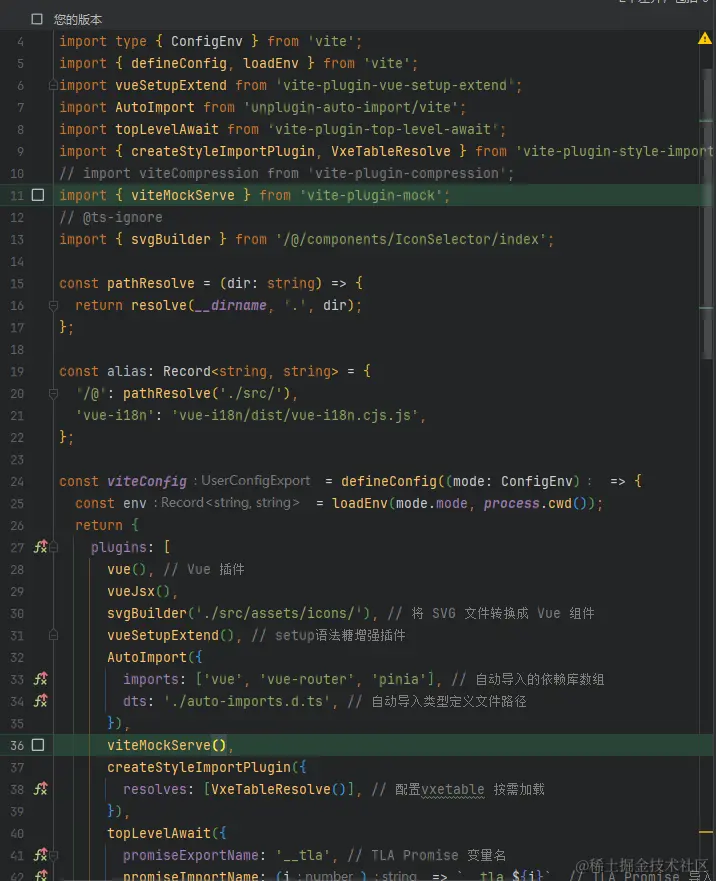Click './auto-imports.d.ts' string on line 34
The width and height of the screenshot is (716, 881).
click(x=247, y=701)
